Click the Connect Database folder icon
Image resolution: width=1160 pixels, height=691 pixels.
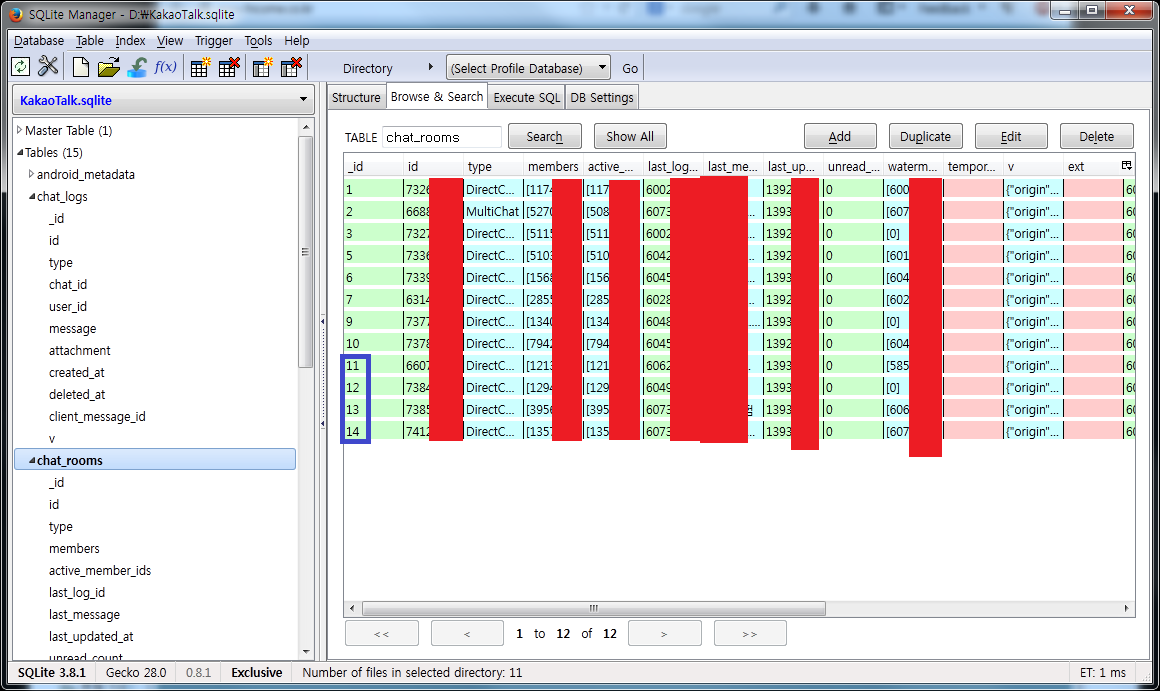click(x=109, y=67)
